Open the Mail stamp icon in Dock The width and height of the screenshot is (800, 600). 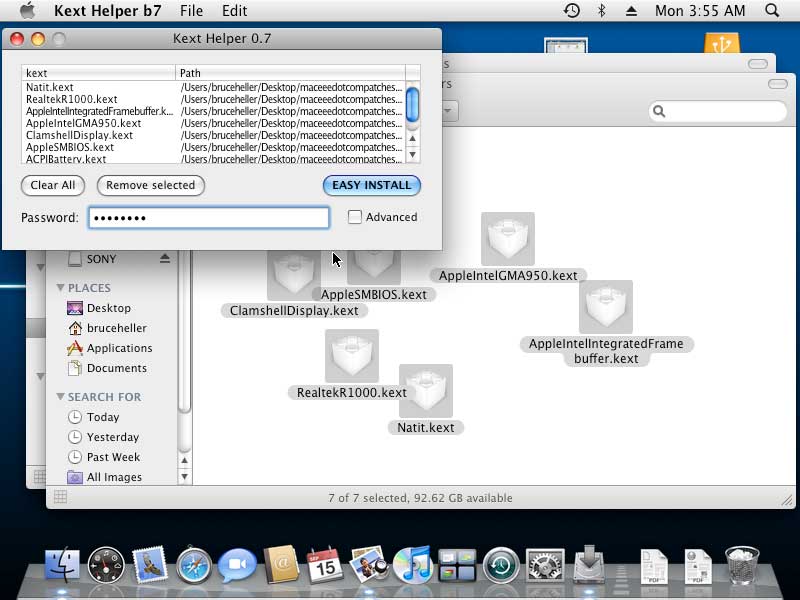point(149,565)
